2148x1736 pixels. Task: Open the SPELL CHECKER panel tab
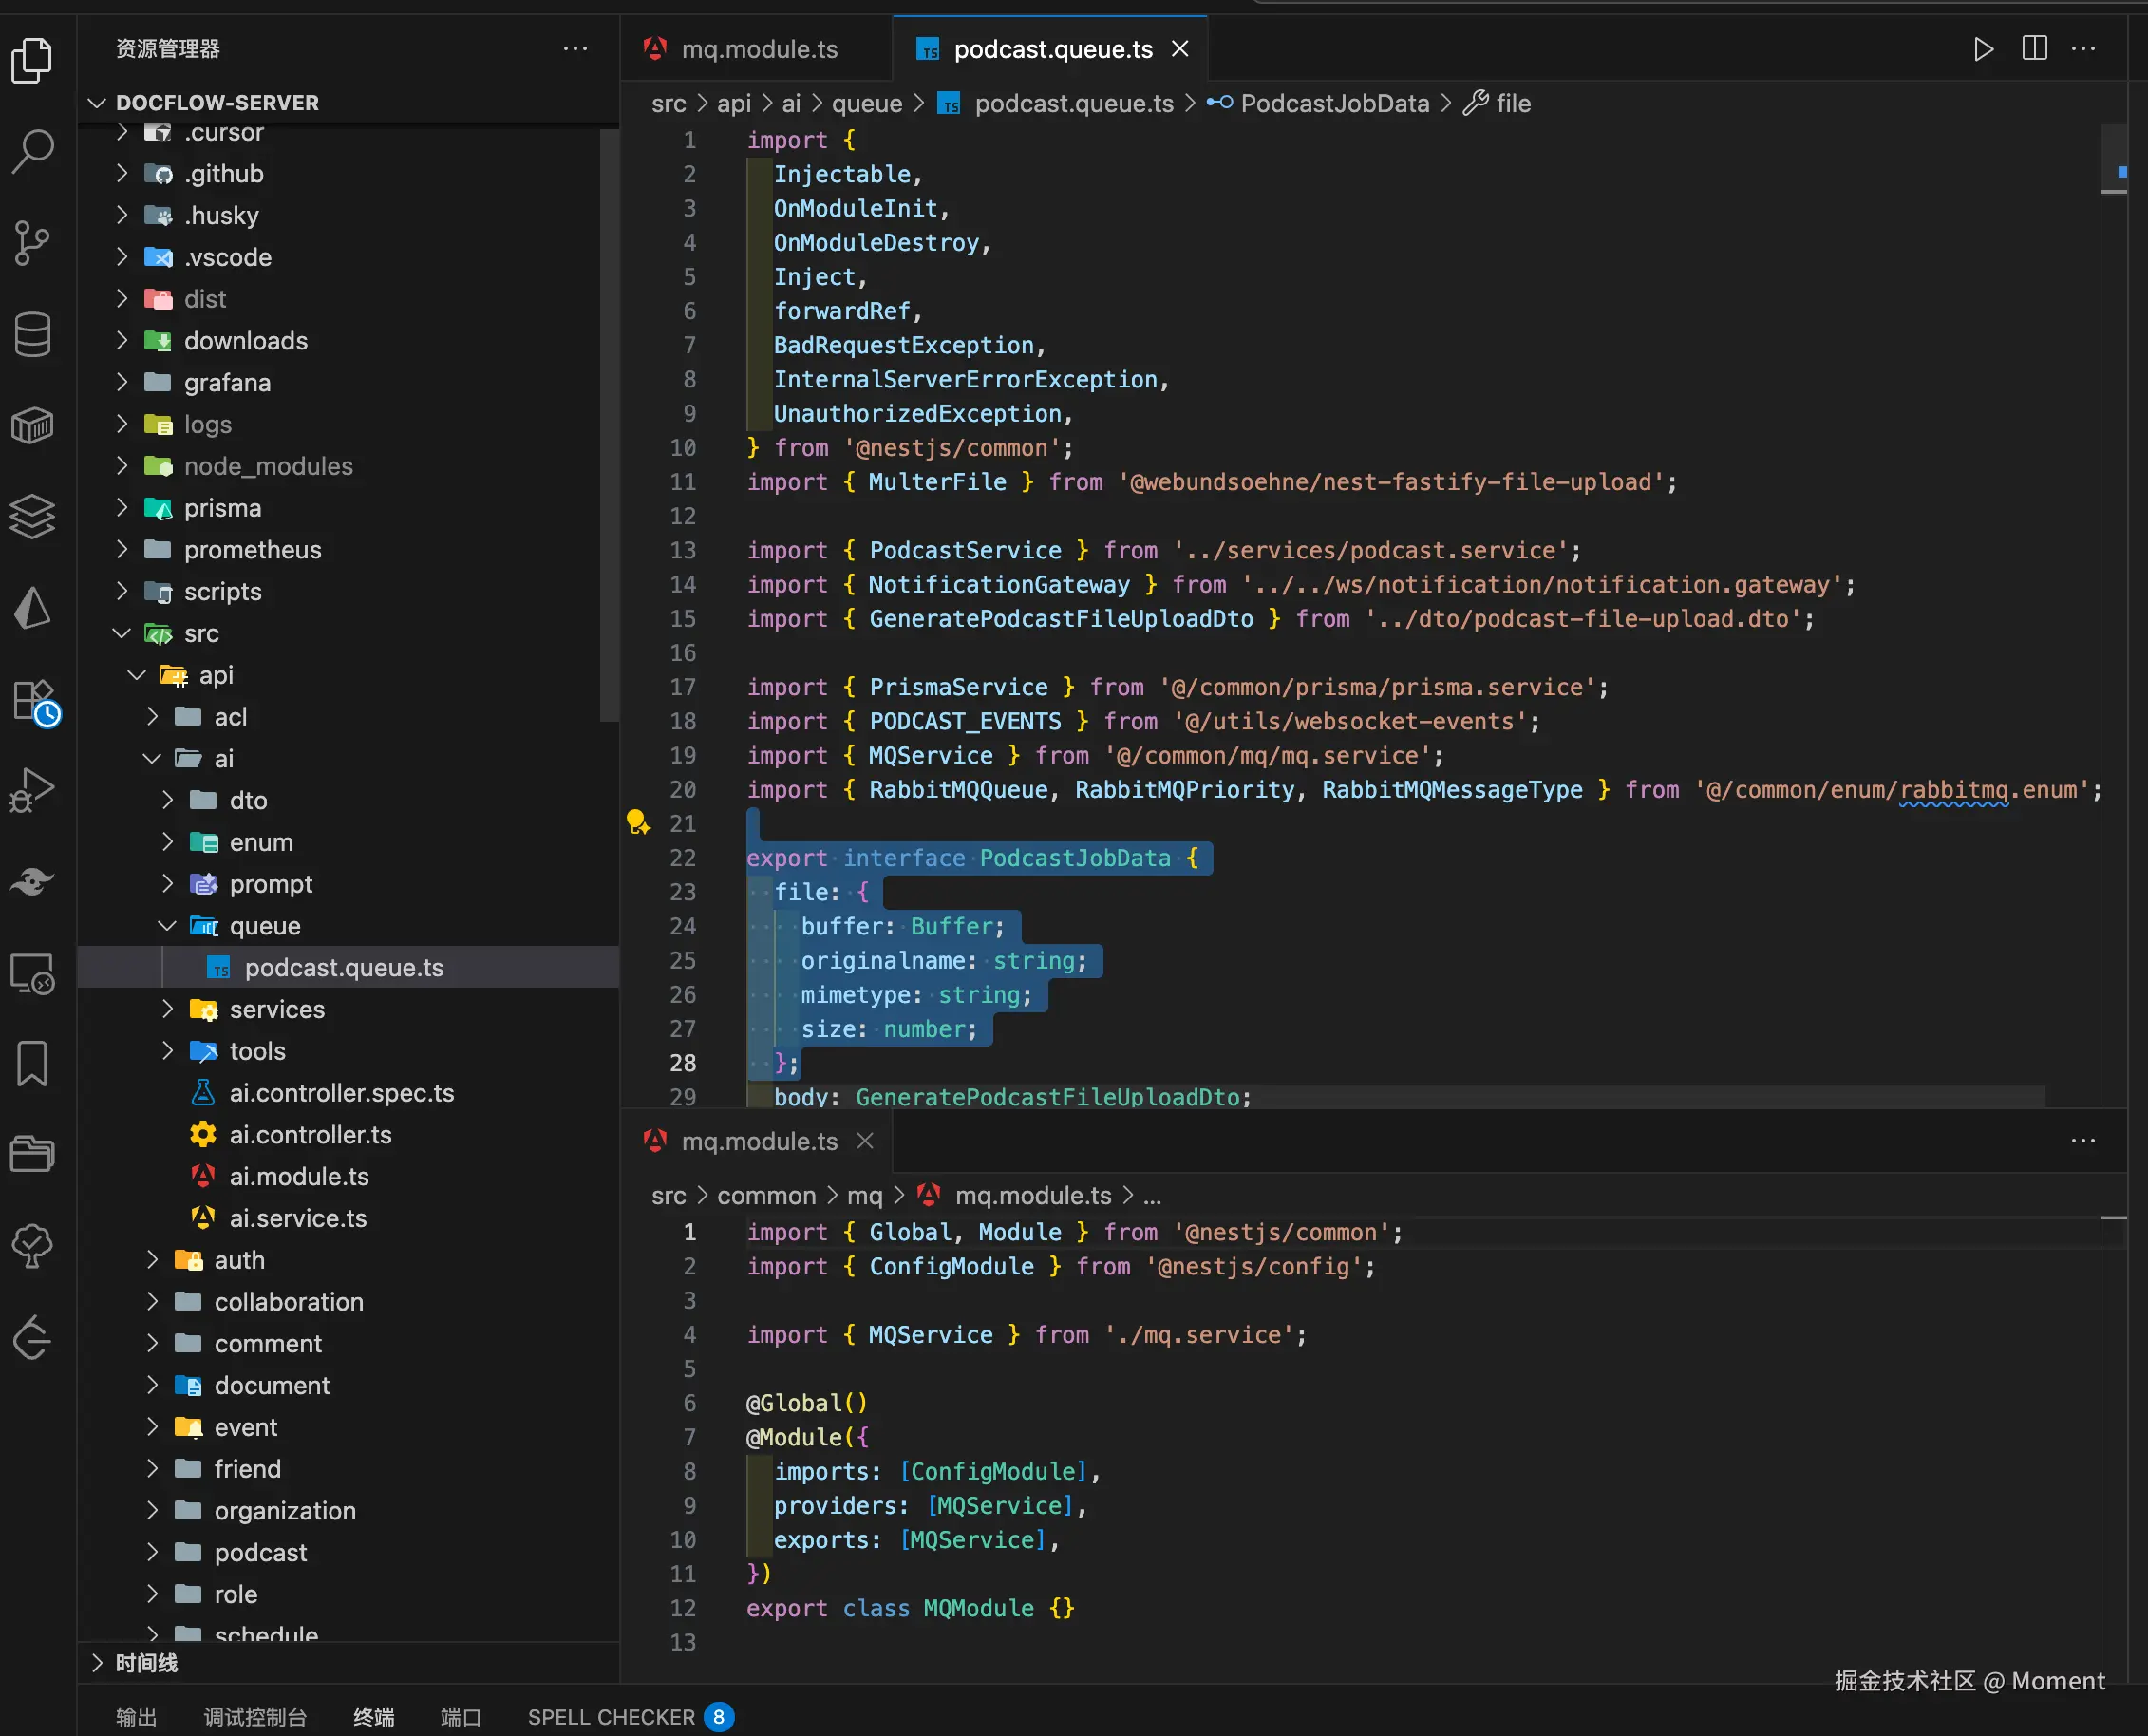point(611,1717)
